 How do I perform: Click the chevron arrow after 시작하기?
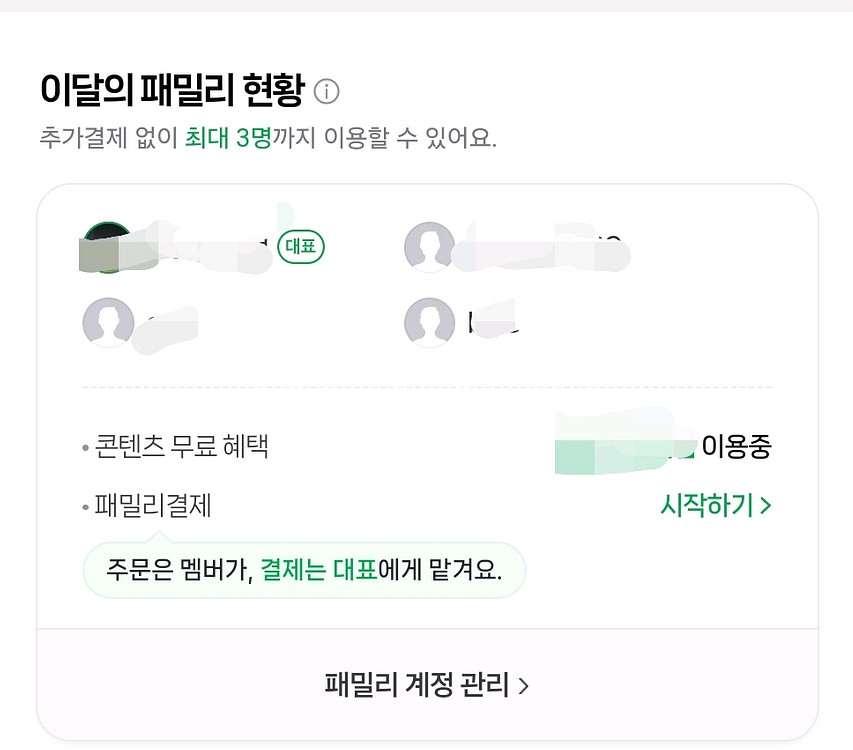[765, 505]
